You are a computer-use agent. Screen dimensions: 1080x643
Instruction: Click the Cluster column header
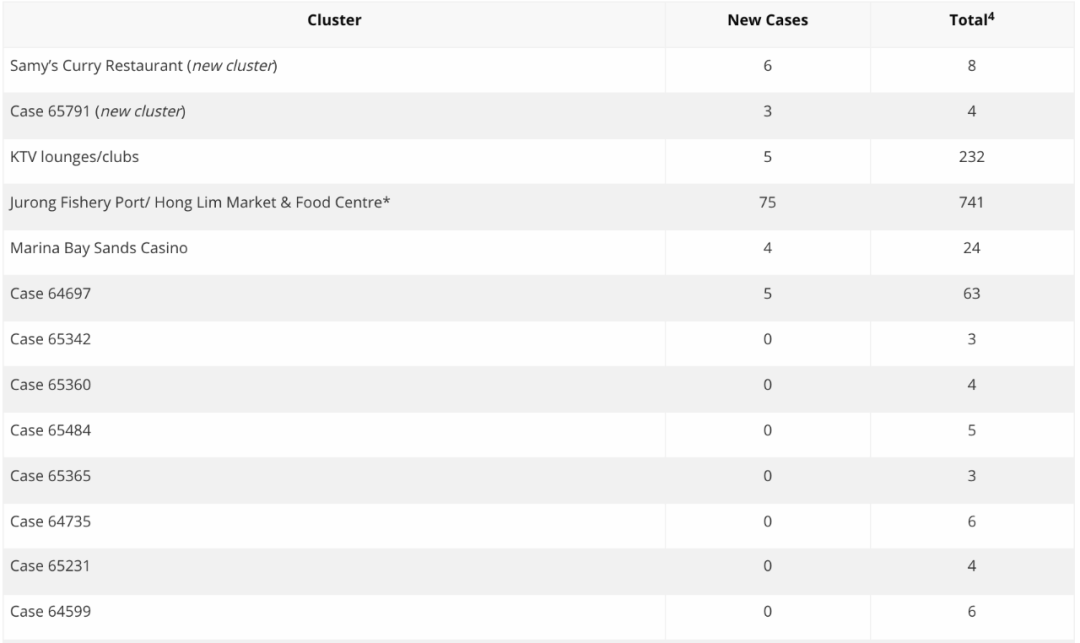point(334,21)
